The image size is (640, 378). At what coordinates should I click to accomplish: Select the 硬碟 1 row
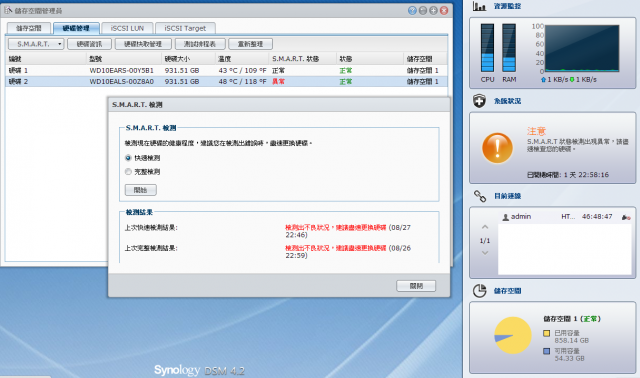[x=226, y=71]
